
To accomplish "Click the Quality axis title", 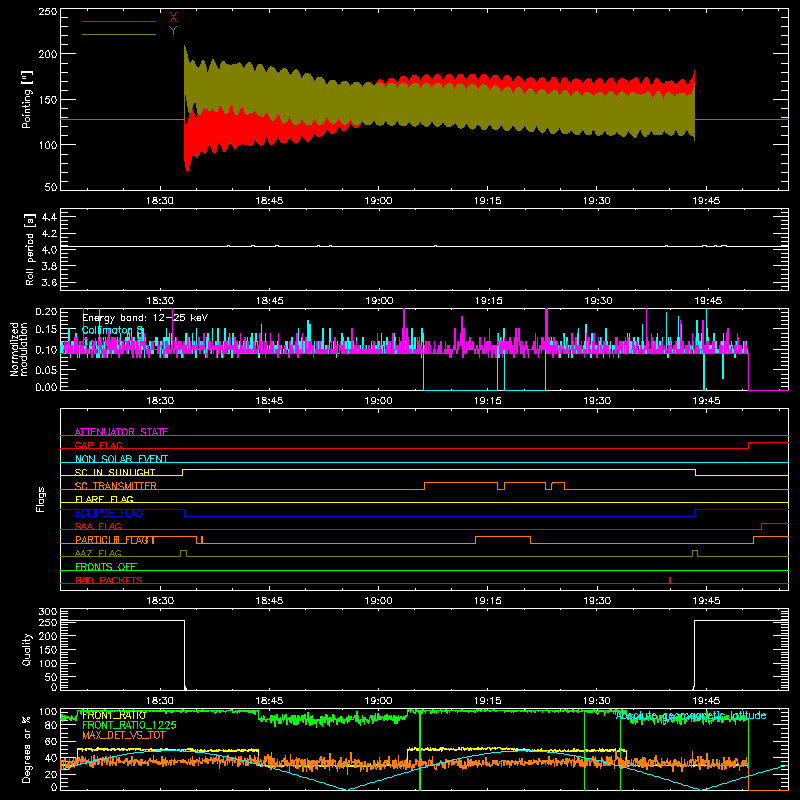I will coord(27,649).
